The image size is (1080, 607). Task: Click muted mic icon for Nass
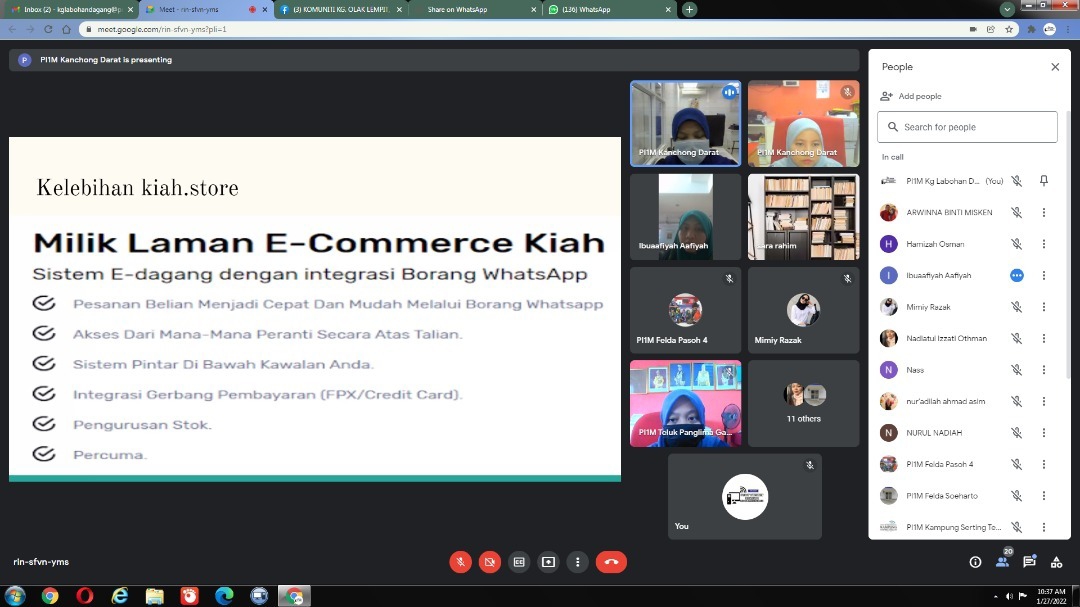(1017, 370)
